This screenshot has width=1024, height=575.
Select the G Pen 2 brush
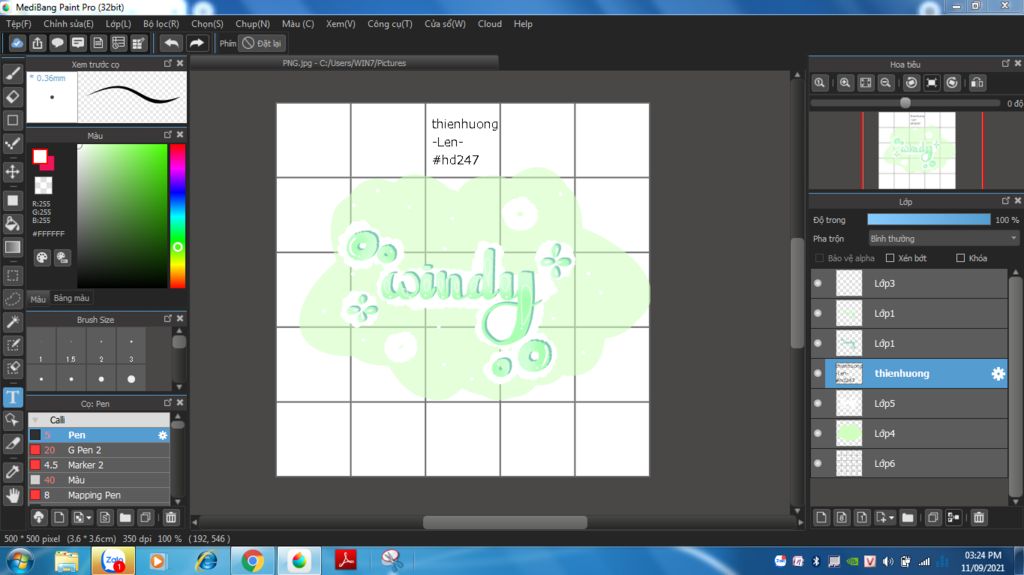pyautogui.click(x=99, y=450)
